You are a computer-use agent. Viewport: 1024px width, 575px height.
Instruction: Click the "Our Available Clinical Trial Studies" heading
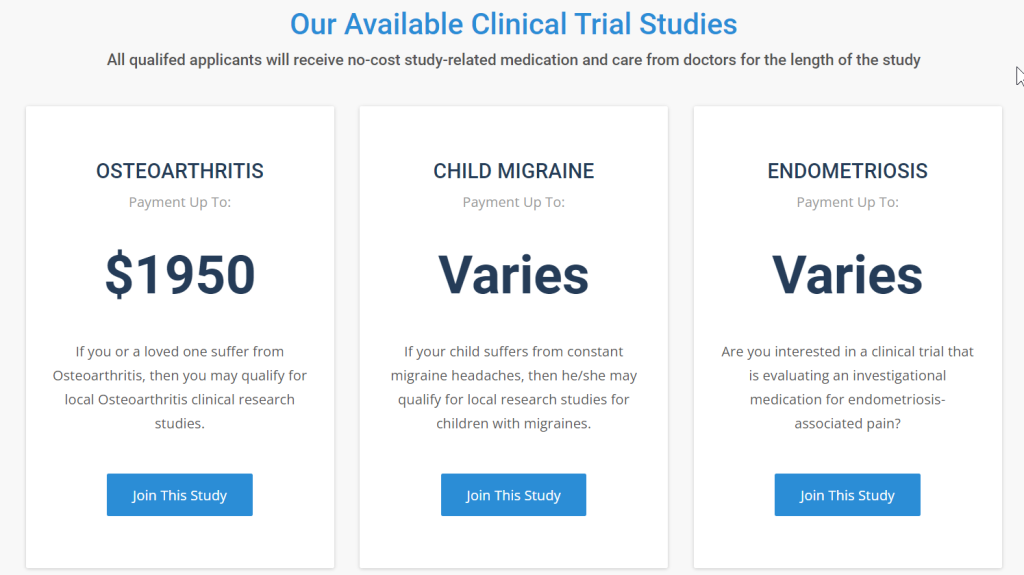point(513,24)
